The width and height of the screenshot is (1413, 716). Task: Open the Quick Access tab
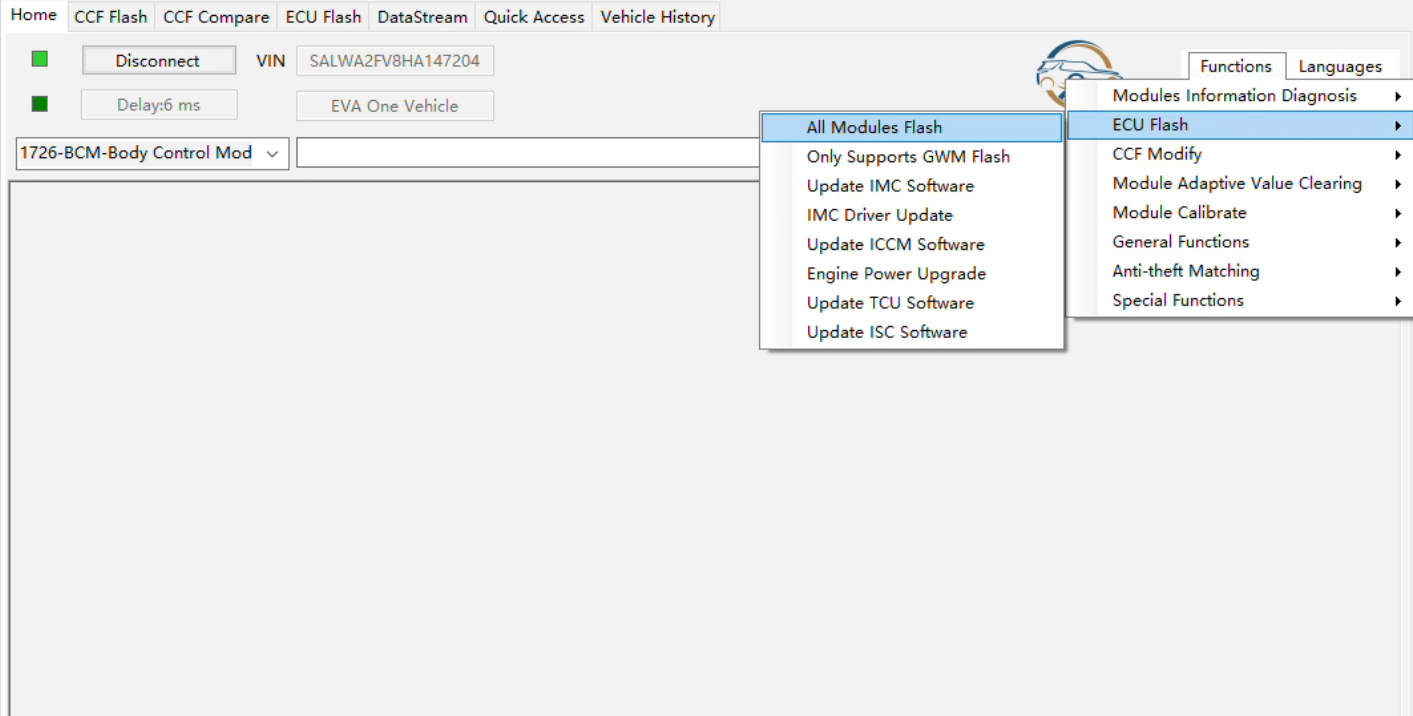[x=534, y=17]
